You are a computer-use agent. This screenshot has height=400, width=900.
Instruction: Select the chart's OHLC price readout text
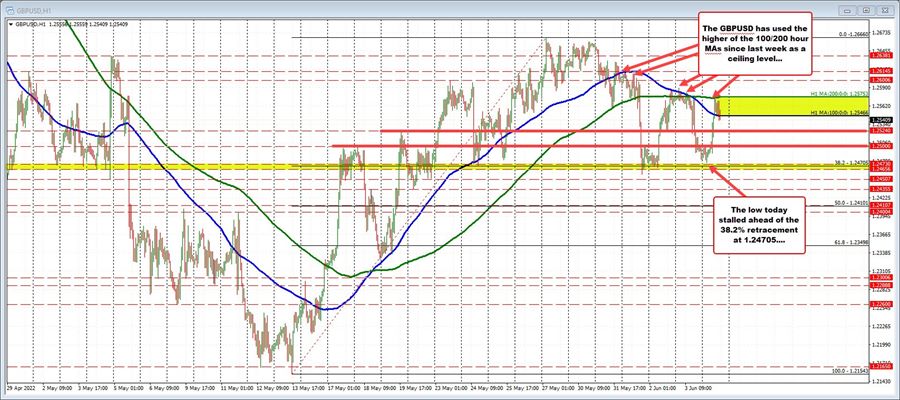(89, 24)
